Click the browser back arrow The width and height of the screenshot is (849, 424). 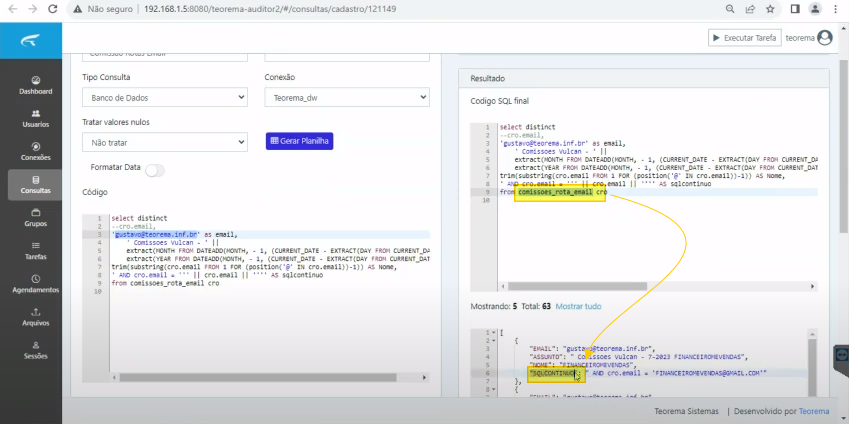(13, 9)
